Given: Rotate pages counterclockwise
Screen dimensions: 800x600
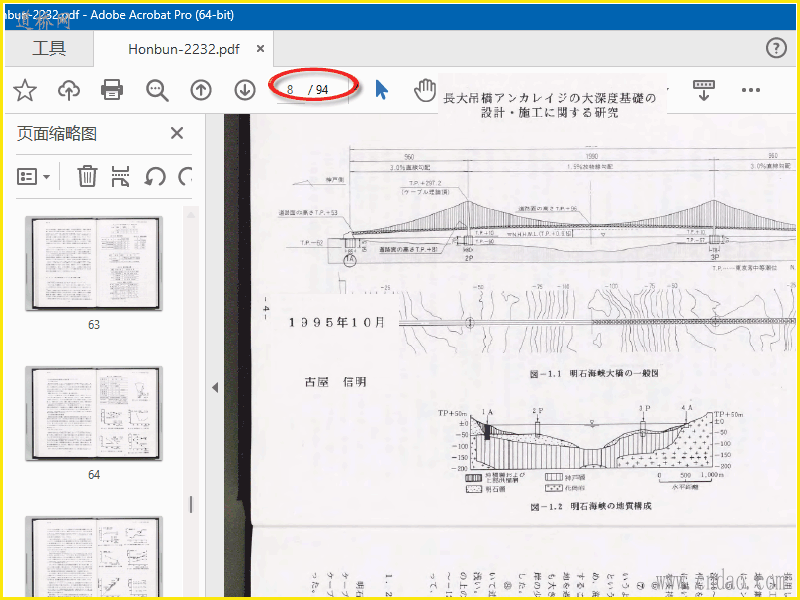Looking at the screenshot, I should 155,177.
